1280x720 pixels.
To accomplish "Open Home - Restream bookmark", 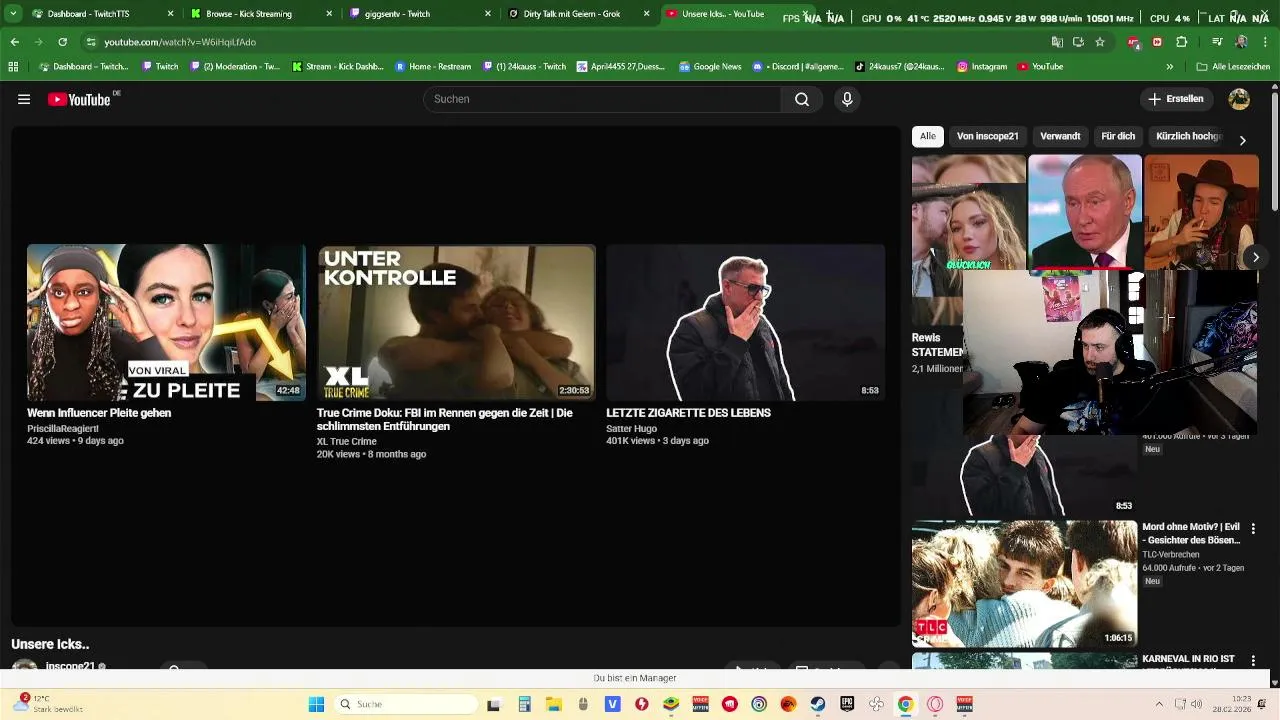I will [x=432, y=67].
